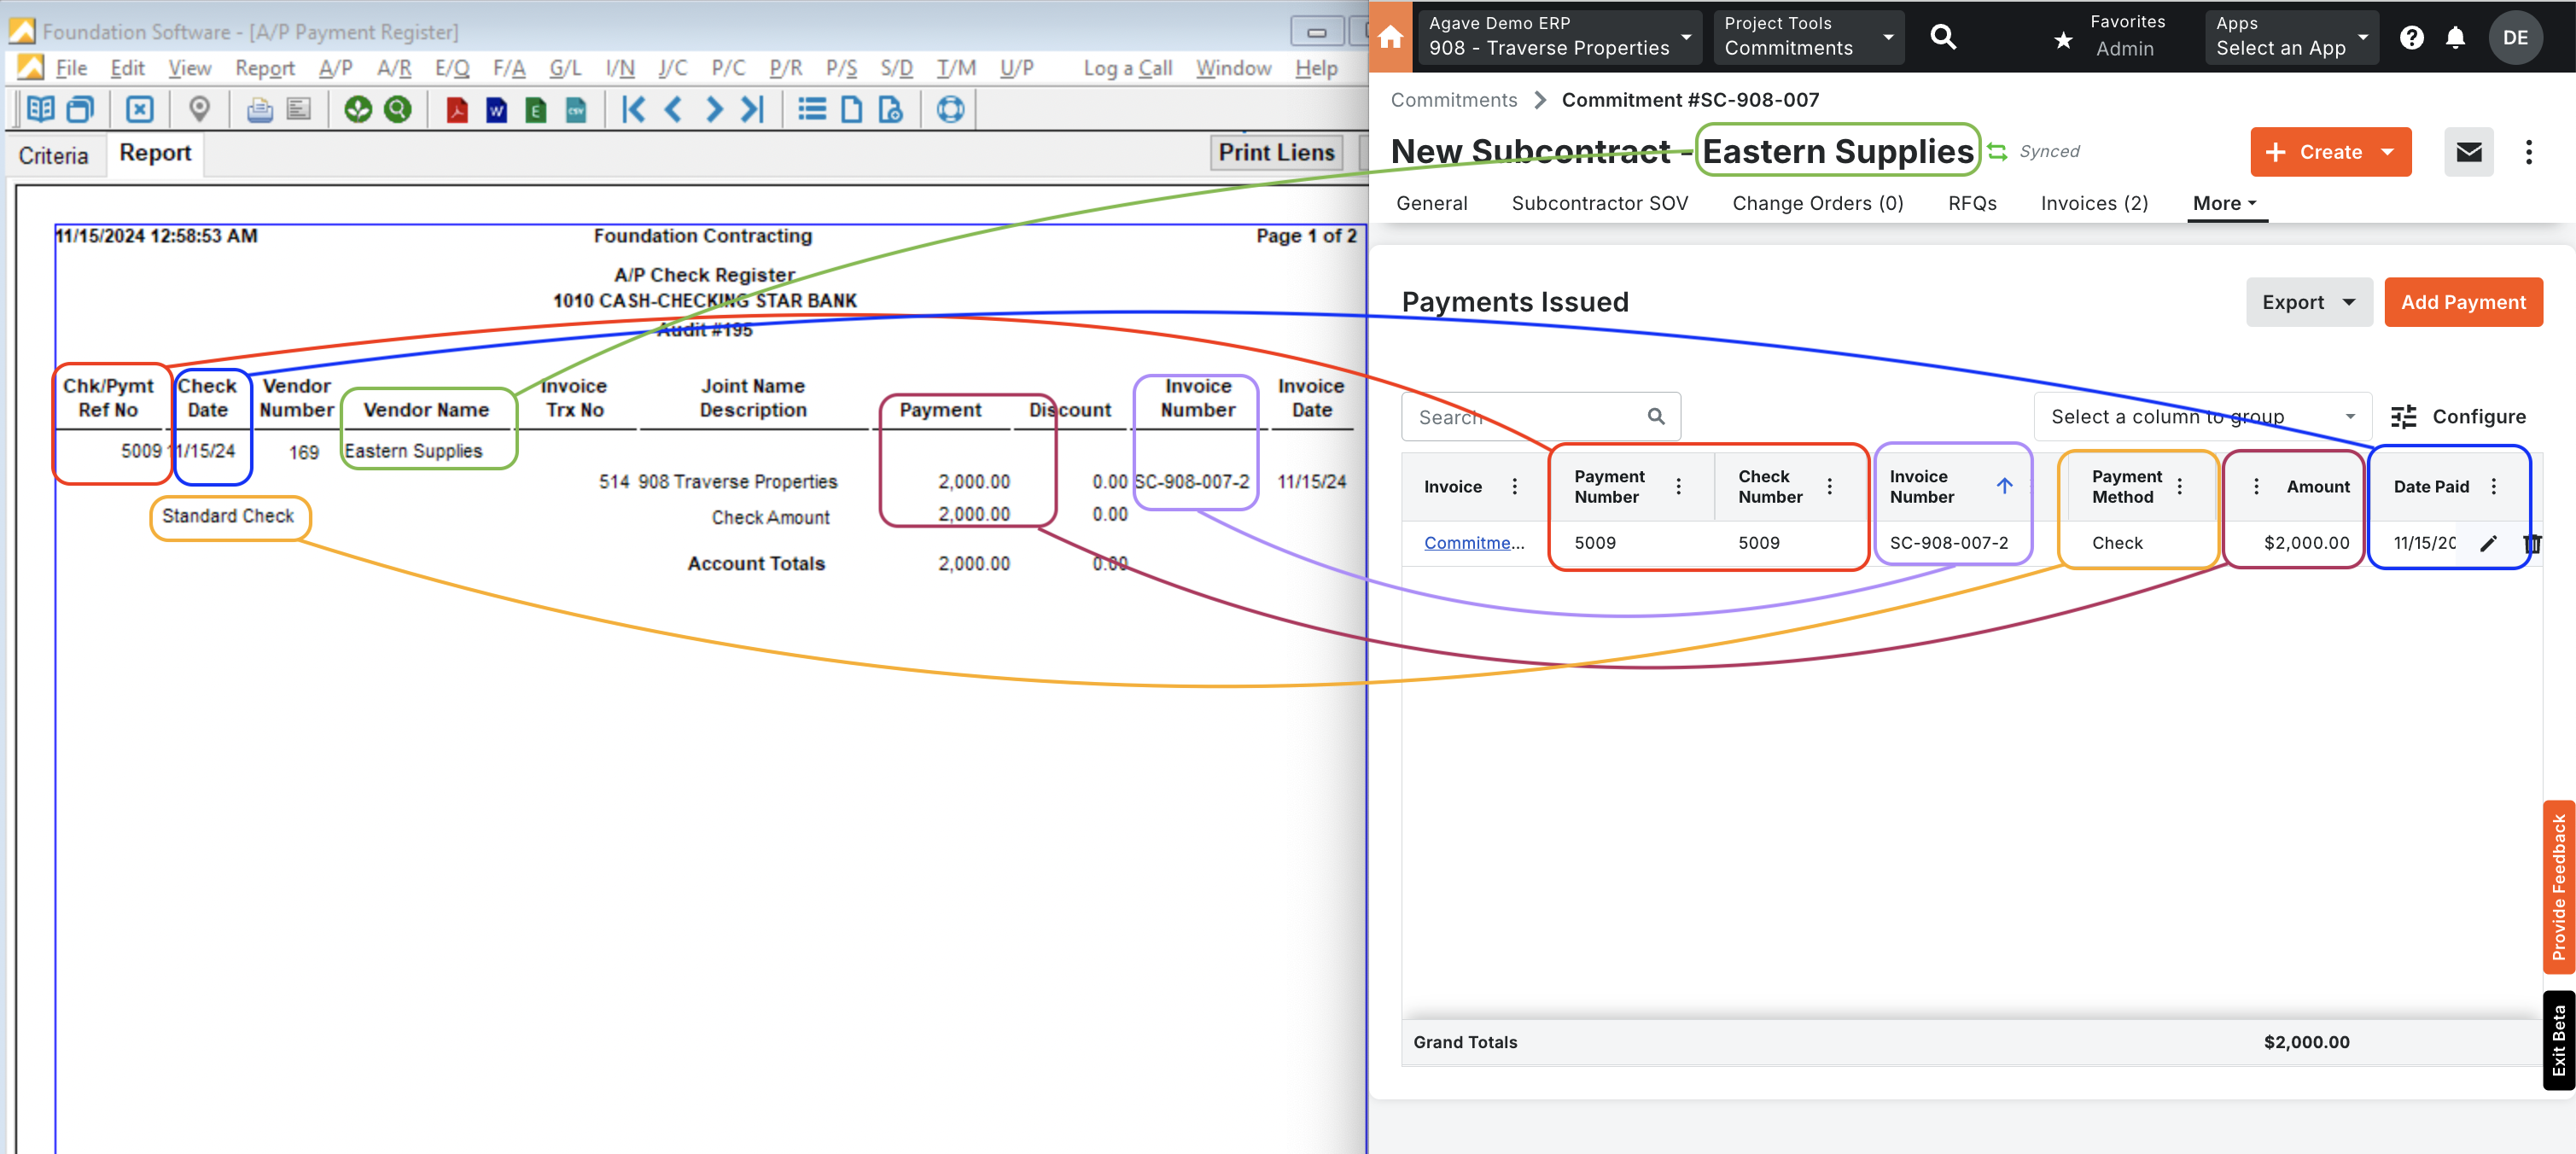Open the Amount column options menu

(2255, 487)
